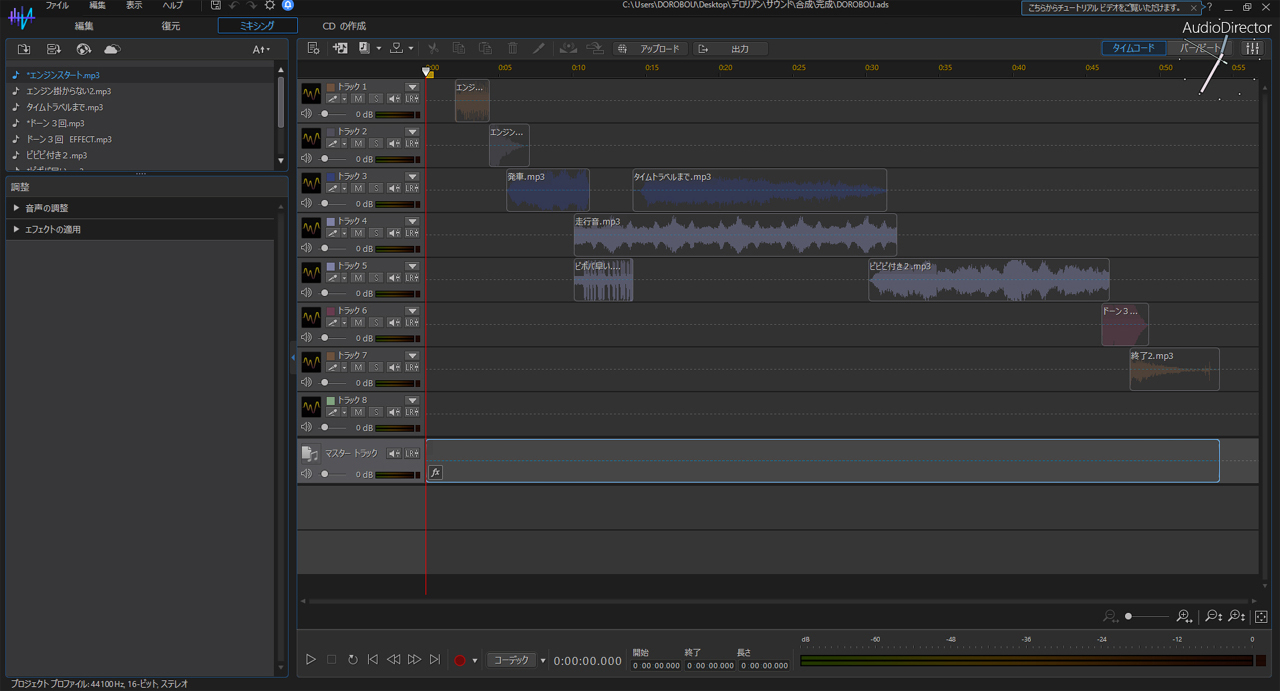Toggle loop playback icon

[352, 660]
